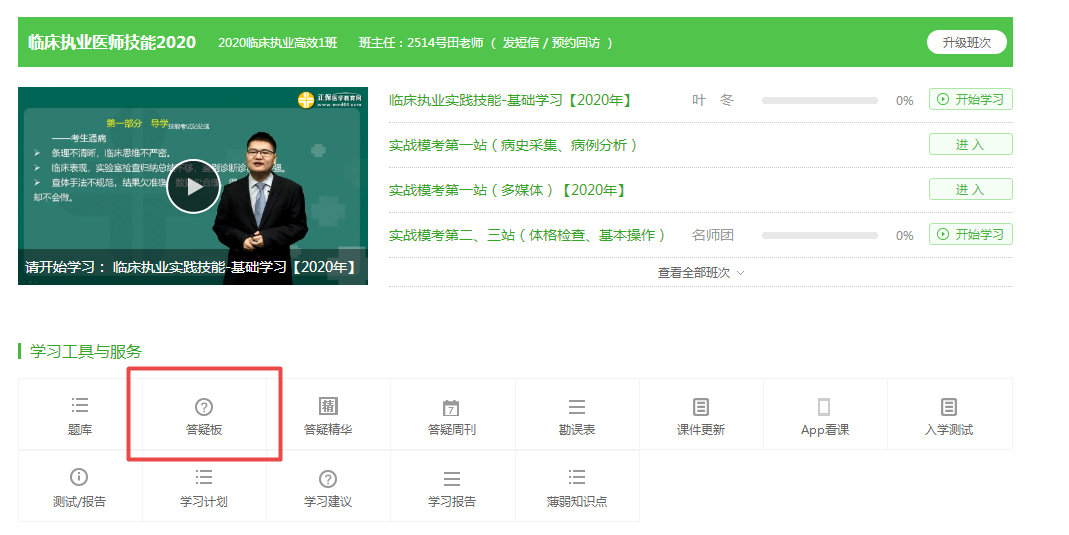This screenshot has width=1069, height=535.
Task: Open the 测试/报告 info icon
Action: [x=79, y=478]
